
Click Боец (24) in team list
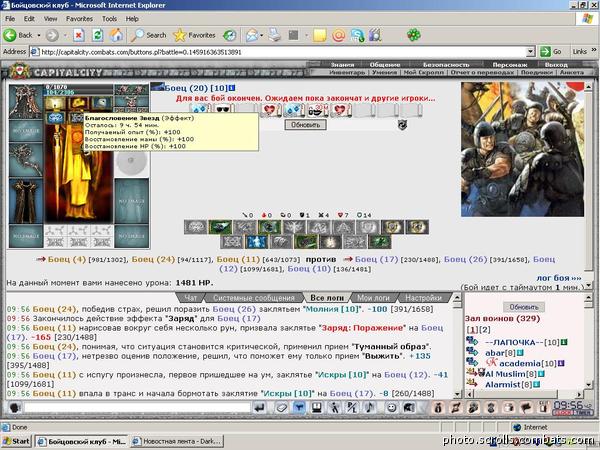point(153,259)
